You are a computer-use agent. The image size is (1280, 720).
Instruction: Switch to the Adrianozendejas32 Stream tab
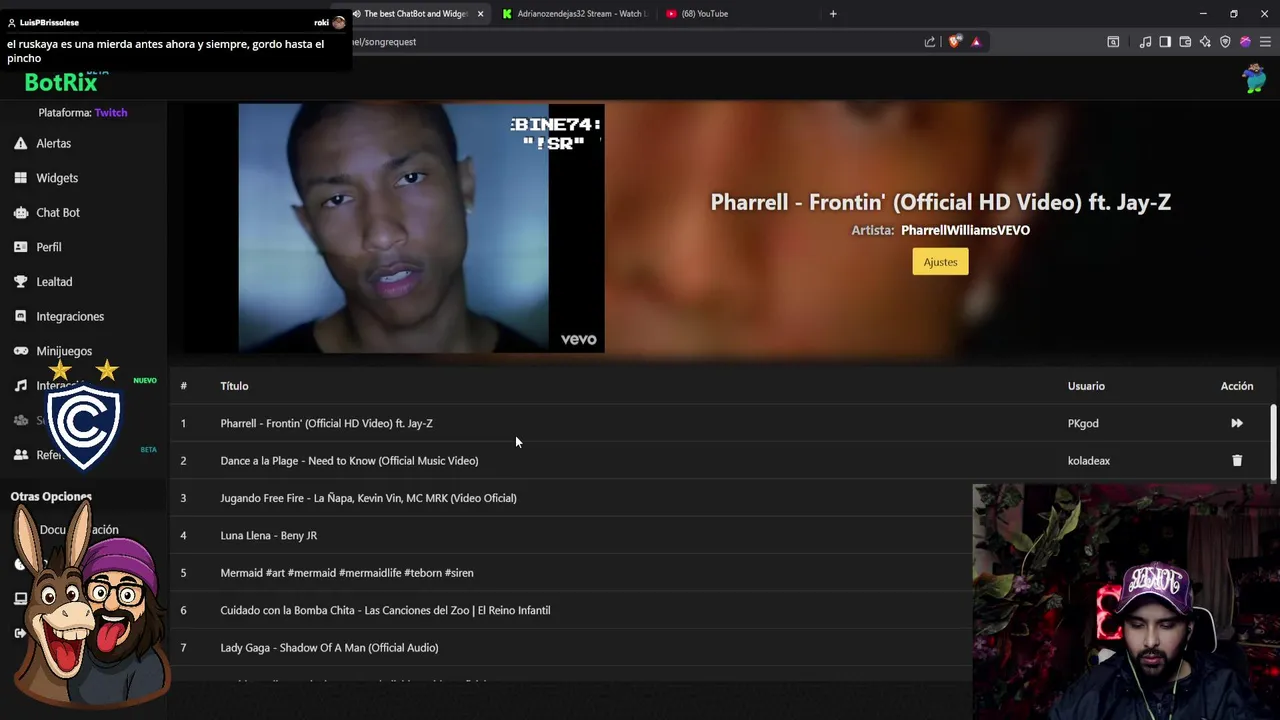pyautogui.click(x=576, y=14)
